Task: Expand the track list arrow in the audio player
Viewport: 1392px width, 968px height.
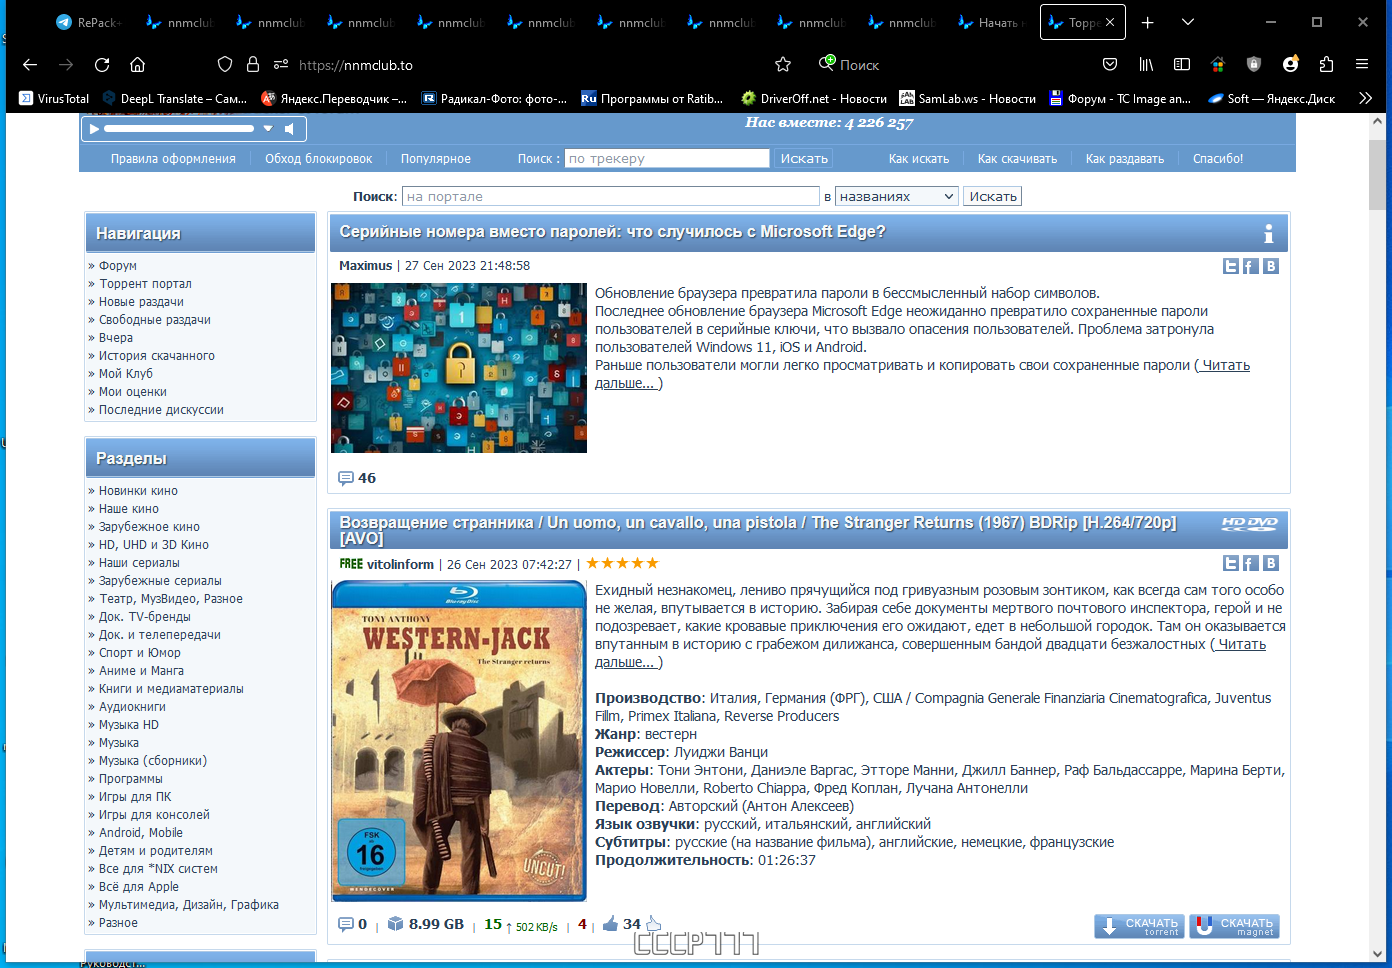Action: pyautogui.click(x=267, y=128)
